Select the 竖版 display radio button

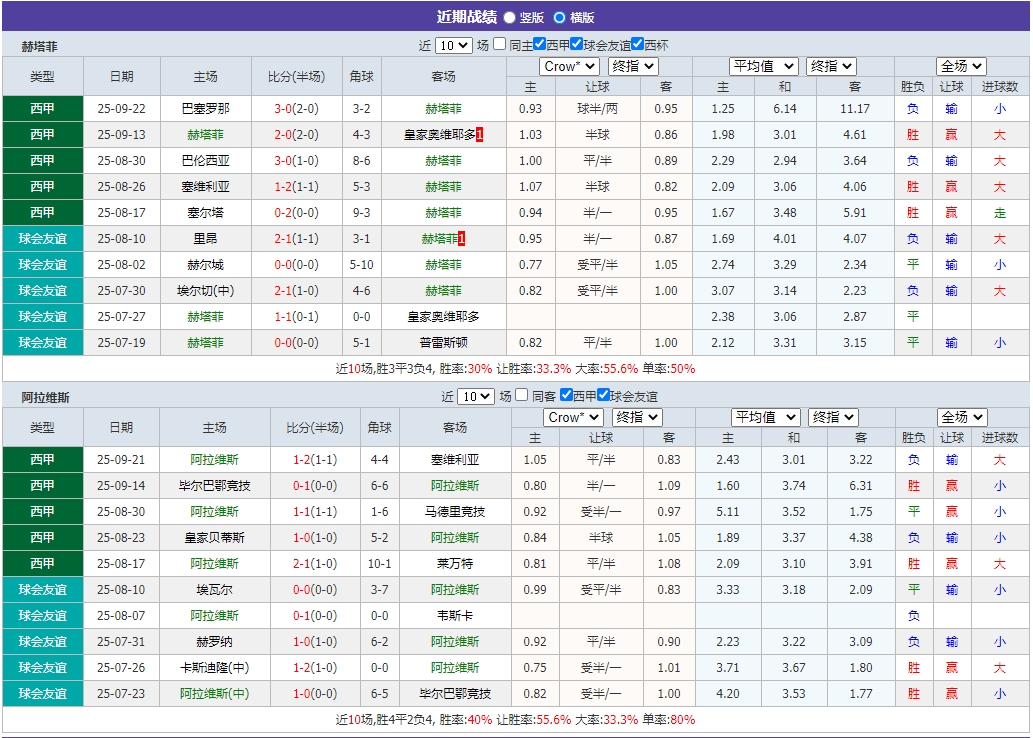[509, 16]
